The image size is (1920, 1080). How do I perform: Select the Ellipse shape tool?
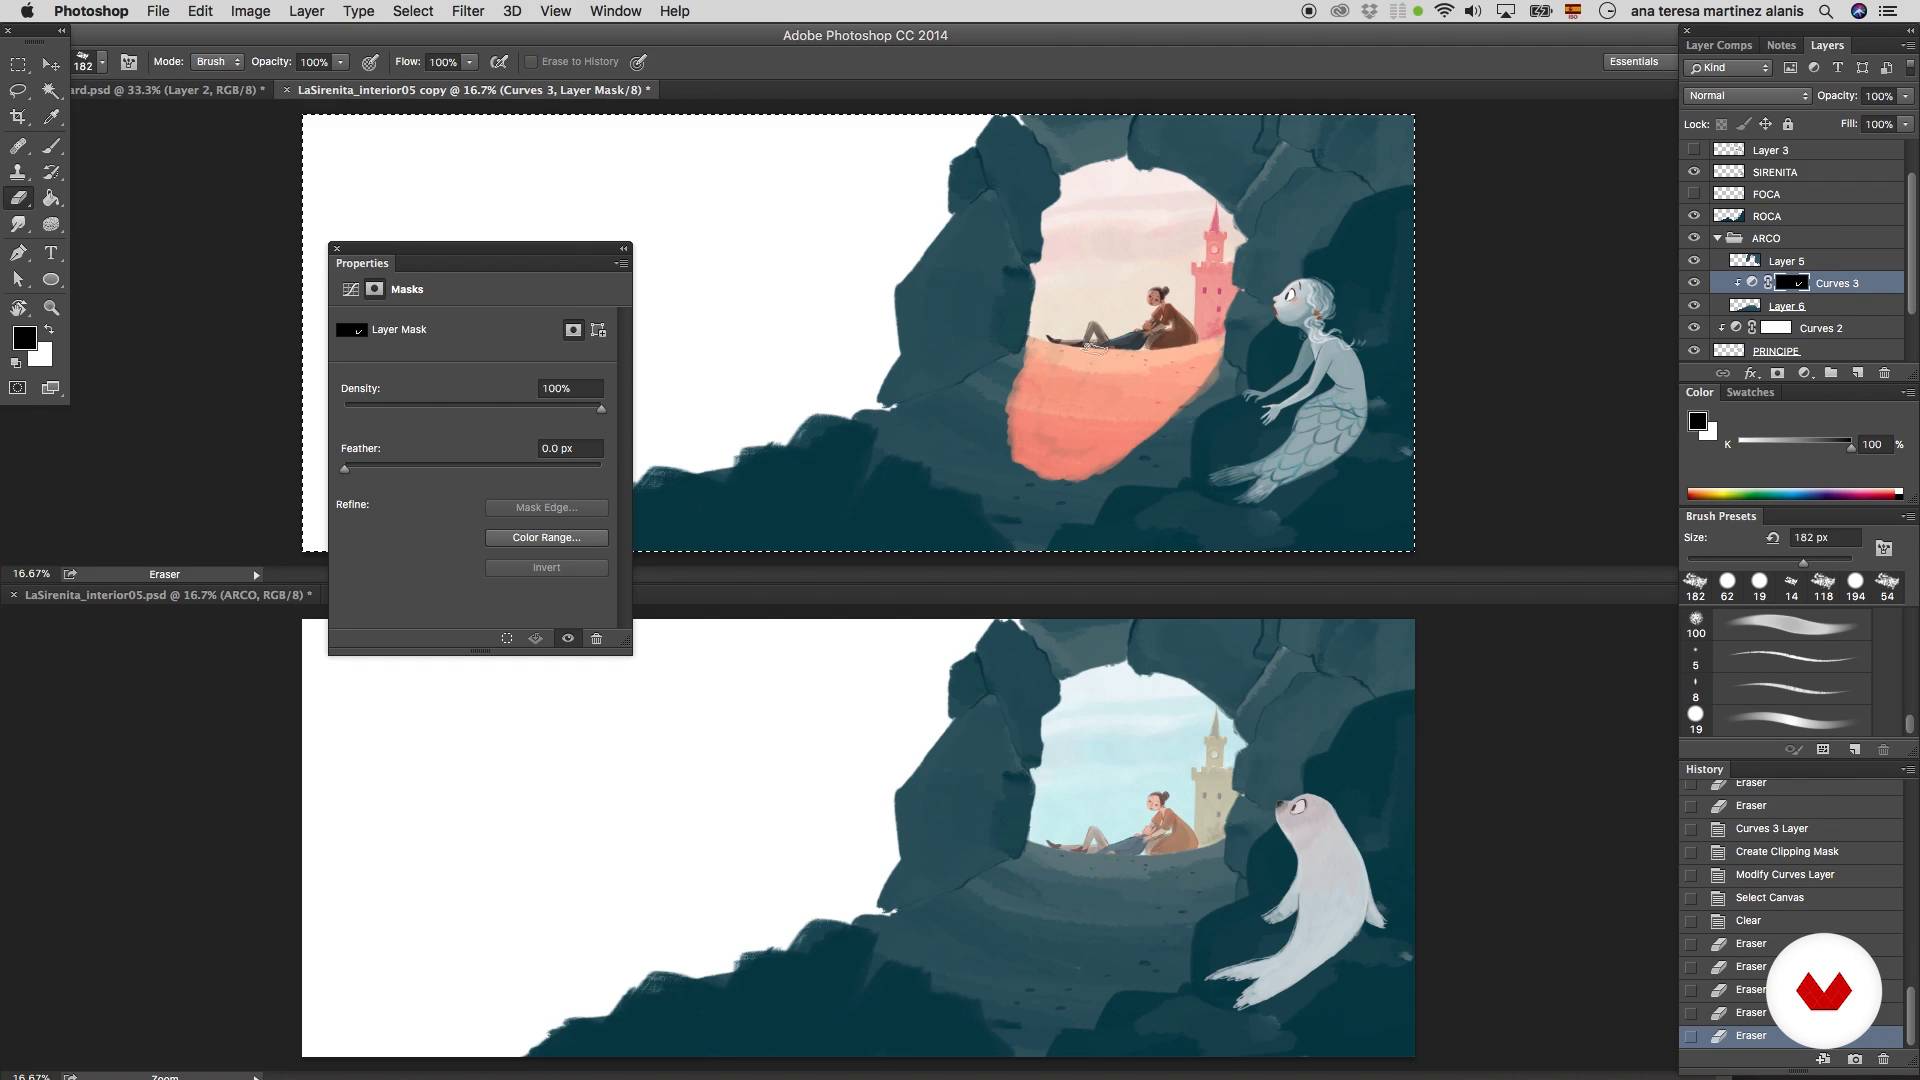coord(51,280)
